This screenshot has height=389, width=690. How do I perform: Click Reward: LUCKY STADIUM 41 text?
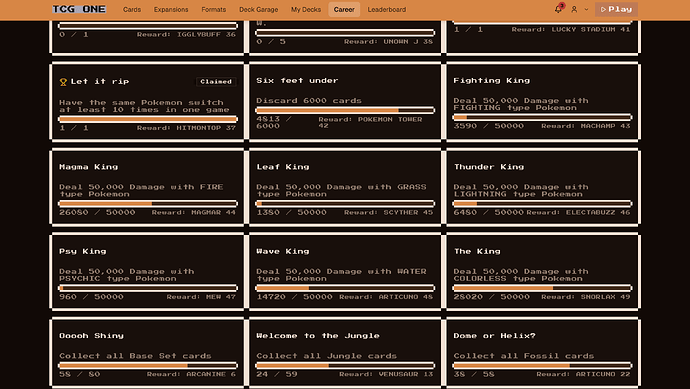click(571, 29)
